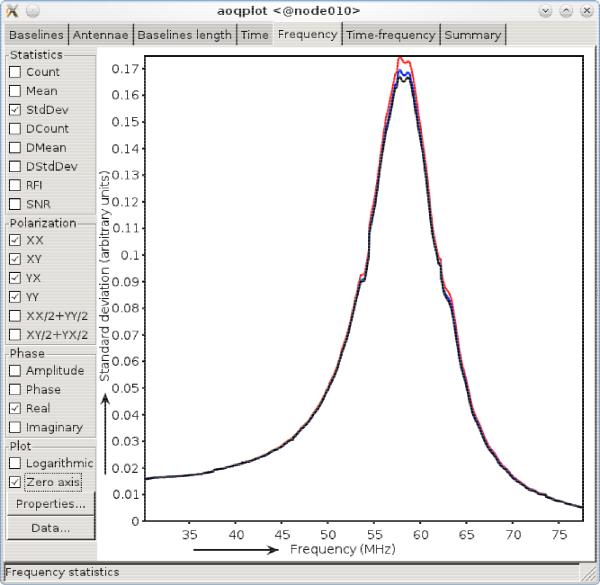The image size is (600, 585).
Task: Maximize the aoqplot window
Action: (x=566, y=11)
